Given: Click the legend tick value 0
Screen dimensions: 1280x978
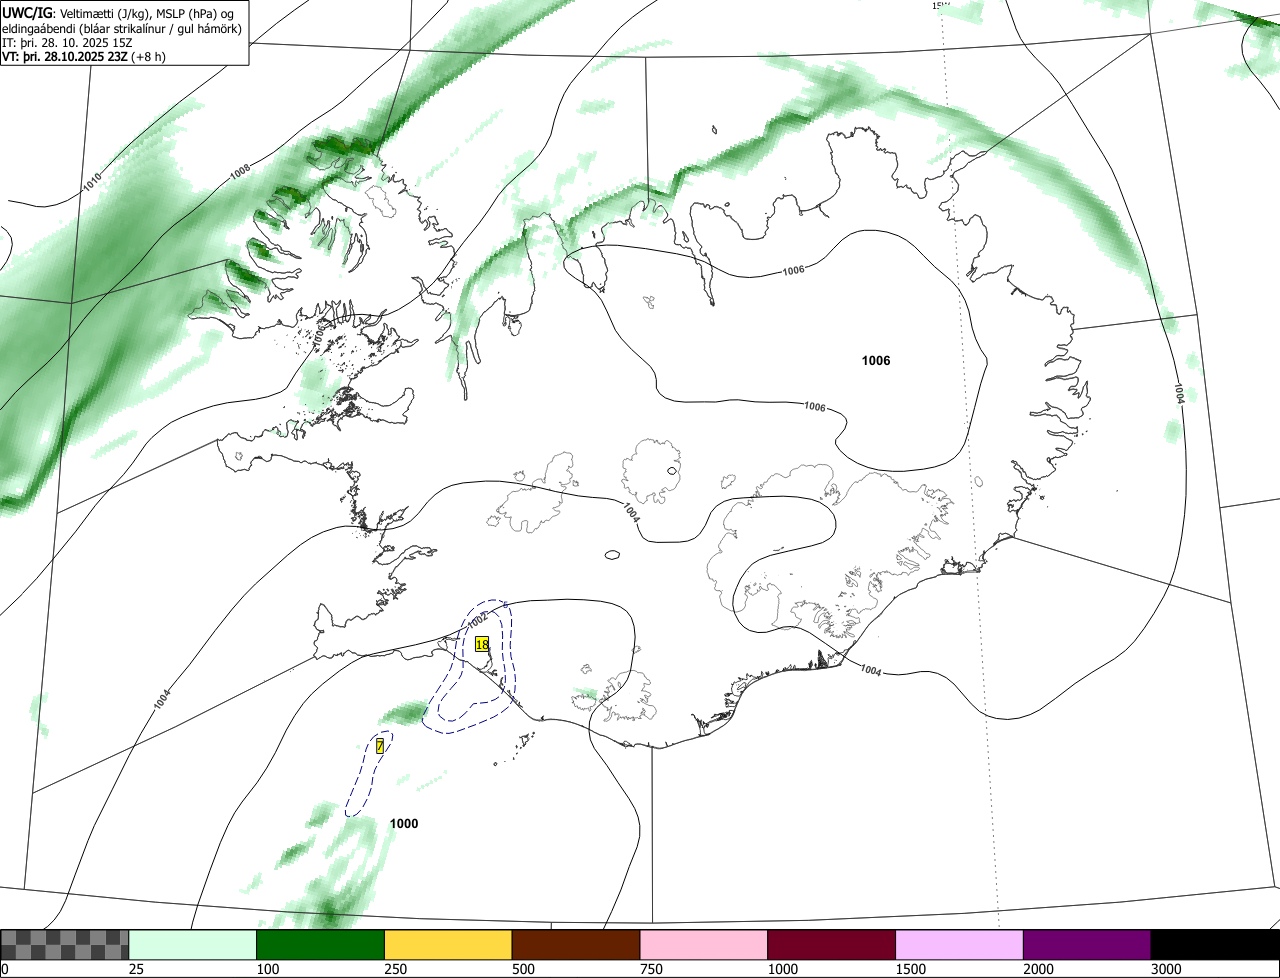Looking at the screenshot, I should click(5, 969).
